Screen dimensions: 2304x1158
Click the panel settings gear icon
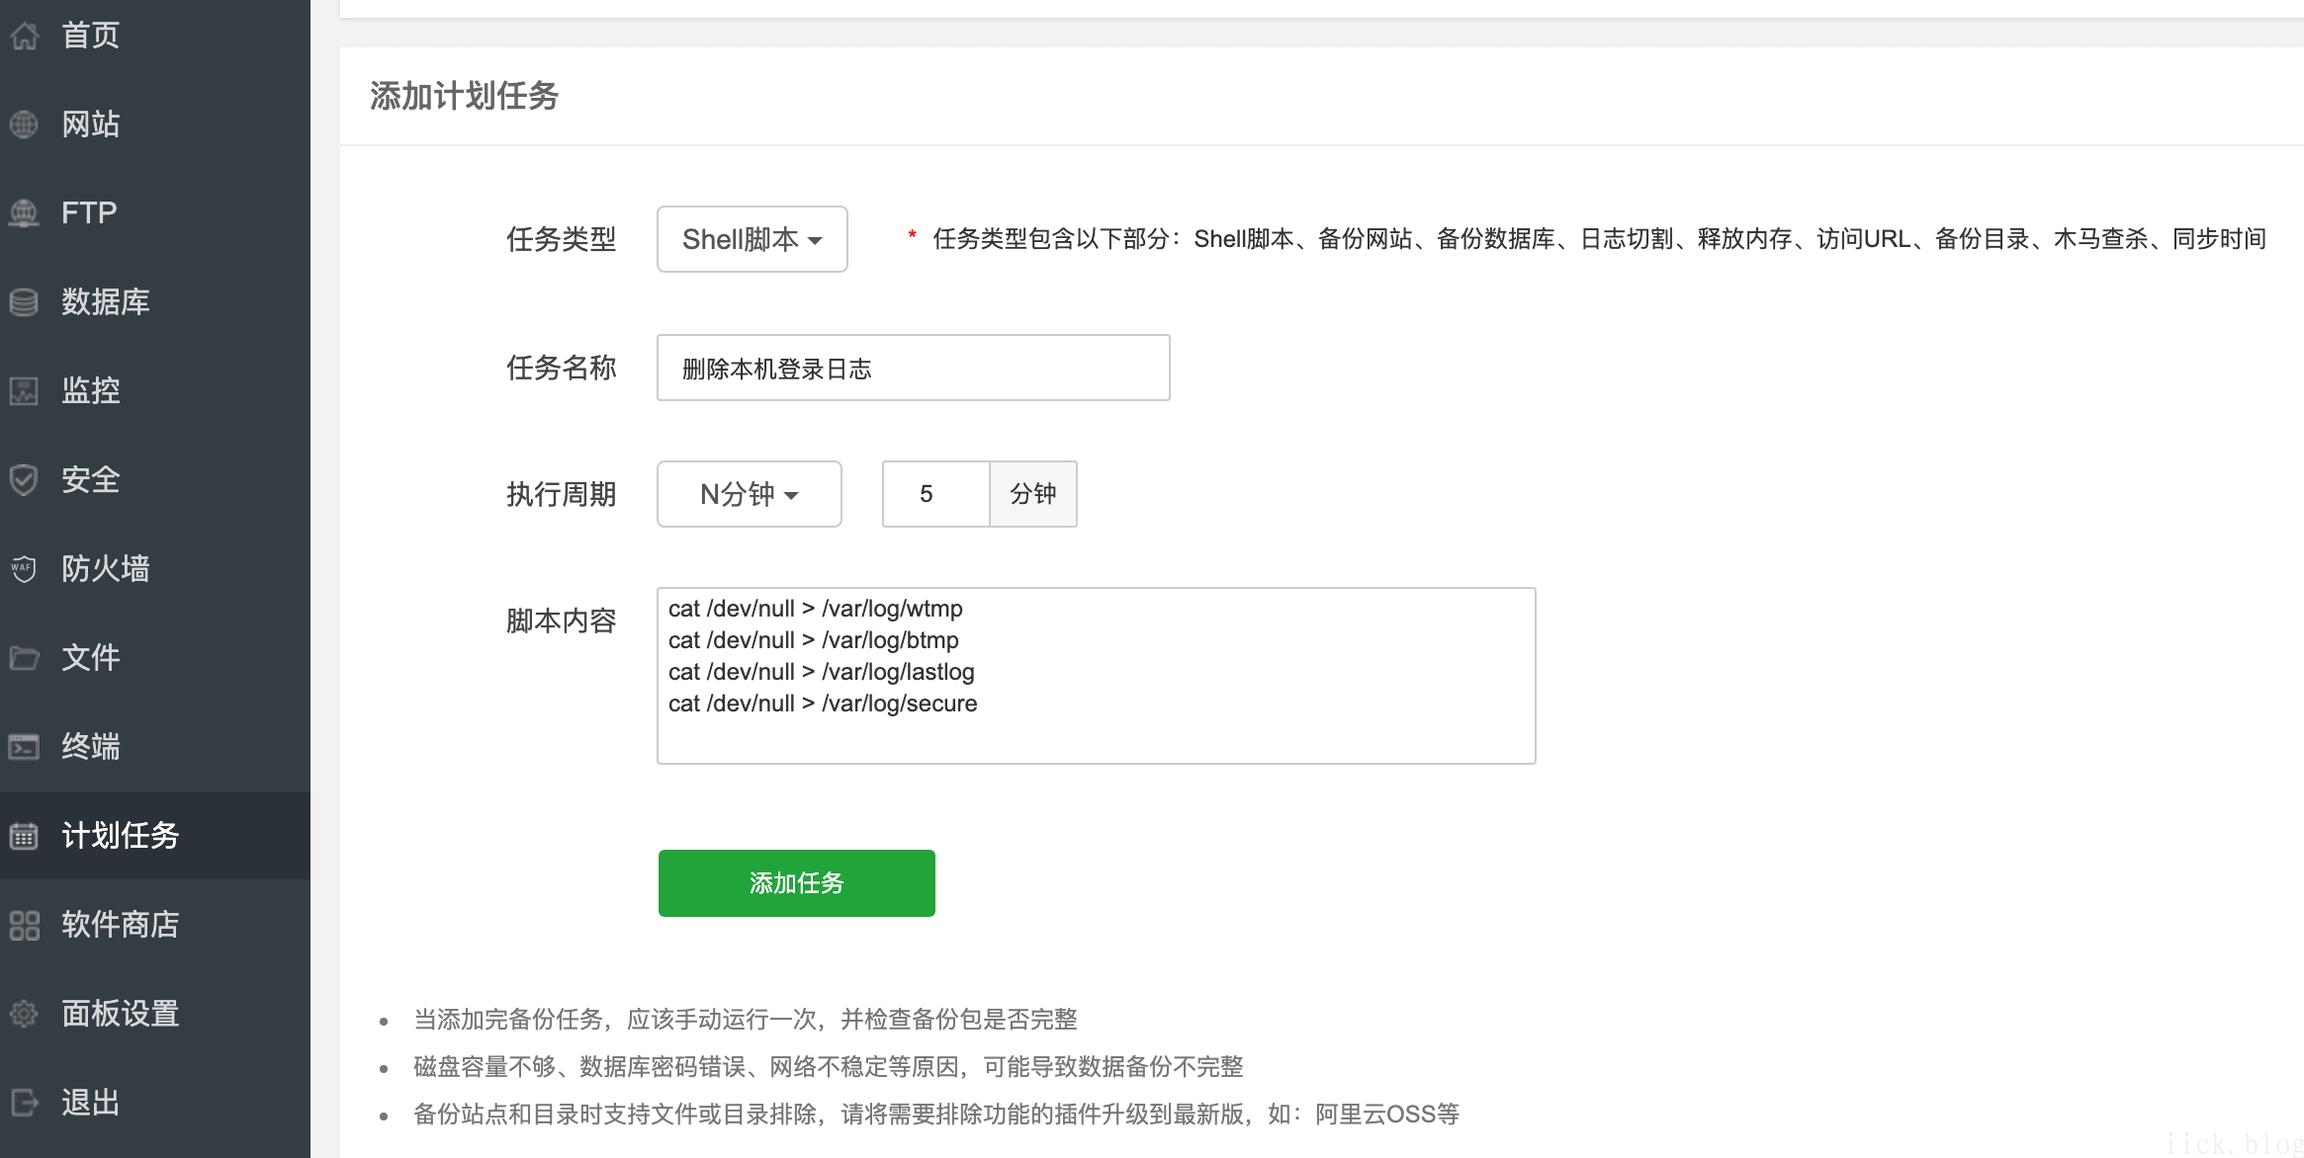(x=24, y=1014)
